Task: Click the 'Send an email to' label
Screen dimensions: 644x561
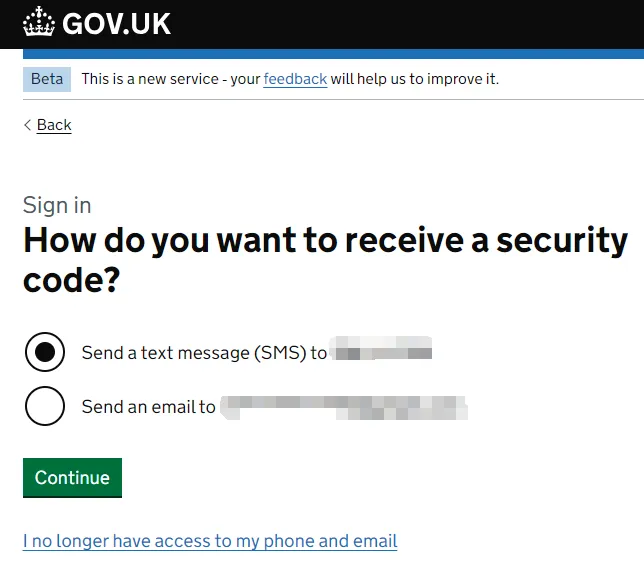Action: (148, 407)
